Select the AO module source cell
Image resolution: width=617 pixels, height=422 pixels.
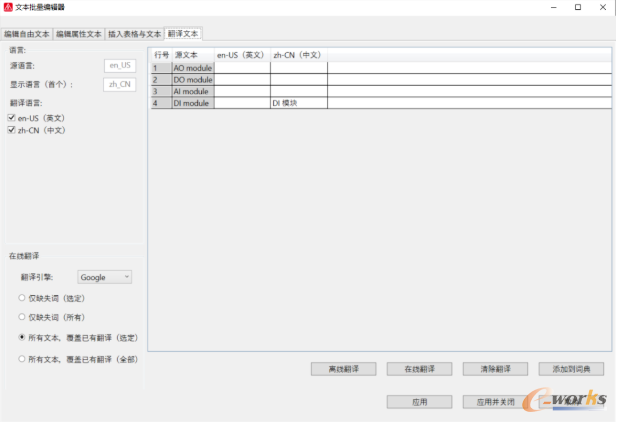tap(193, 68)
